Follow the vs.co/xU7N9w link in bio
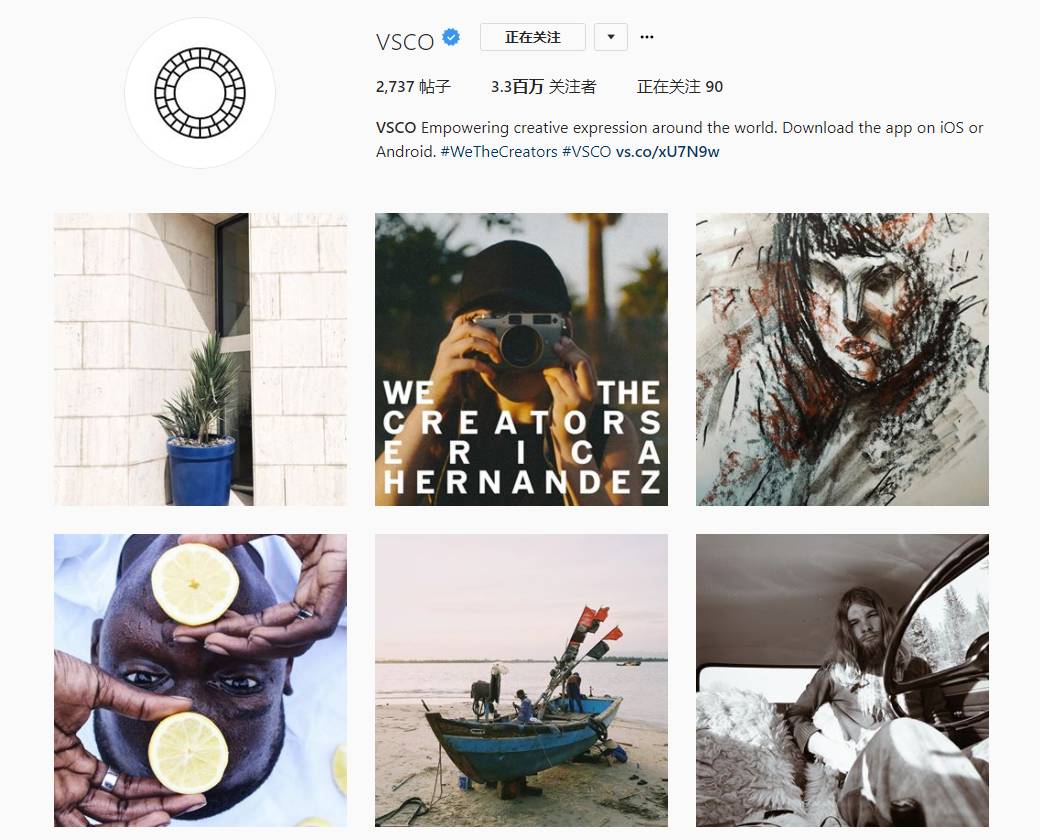Image resolution: width=1040 pixels, height=840 pixels. (667, 152)
